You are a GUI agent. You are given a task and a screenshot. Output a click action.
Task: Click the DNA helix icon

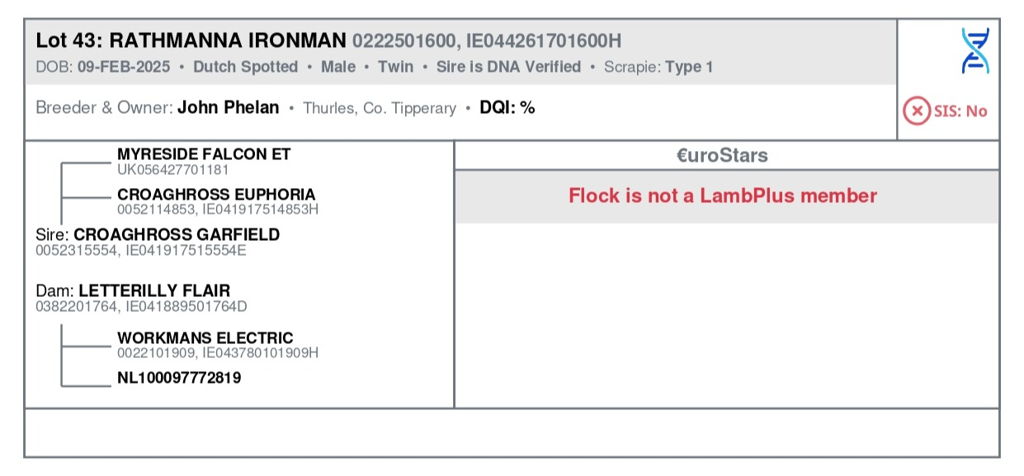[x=975, y=50]
